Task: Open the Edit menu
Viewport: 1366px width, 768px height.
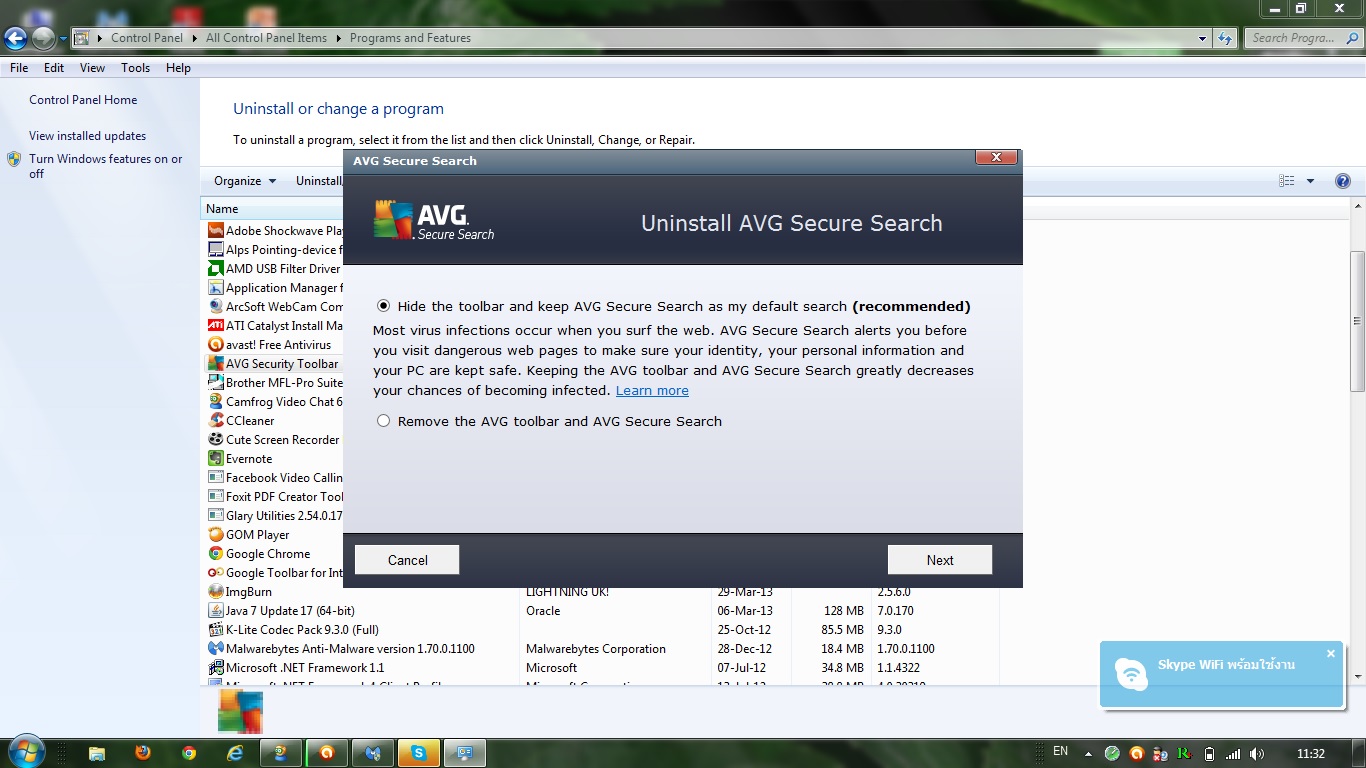Action: [54, 68]
